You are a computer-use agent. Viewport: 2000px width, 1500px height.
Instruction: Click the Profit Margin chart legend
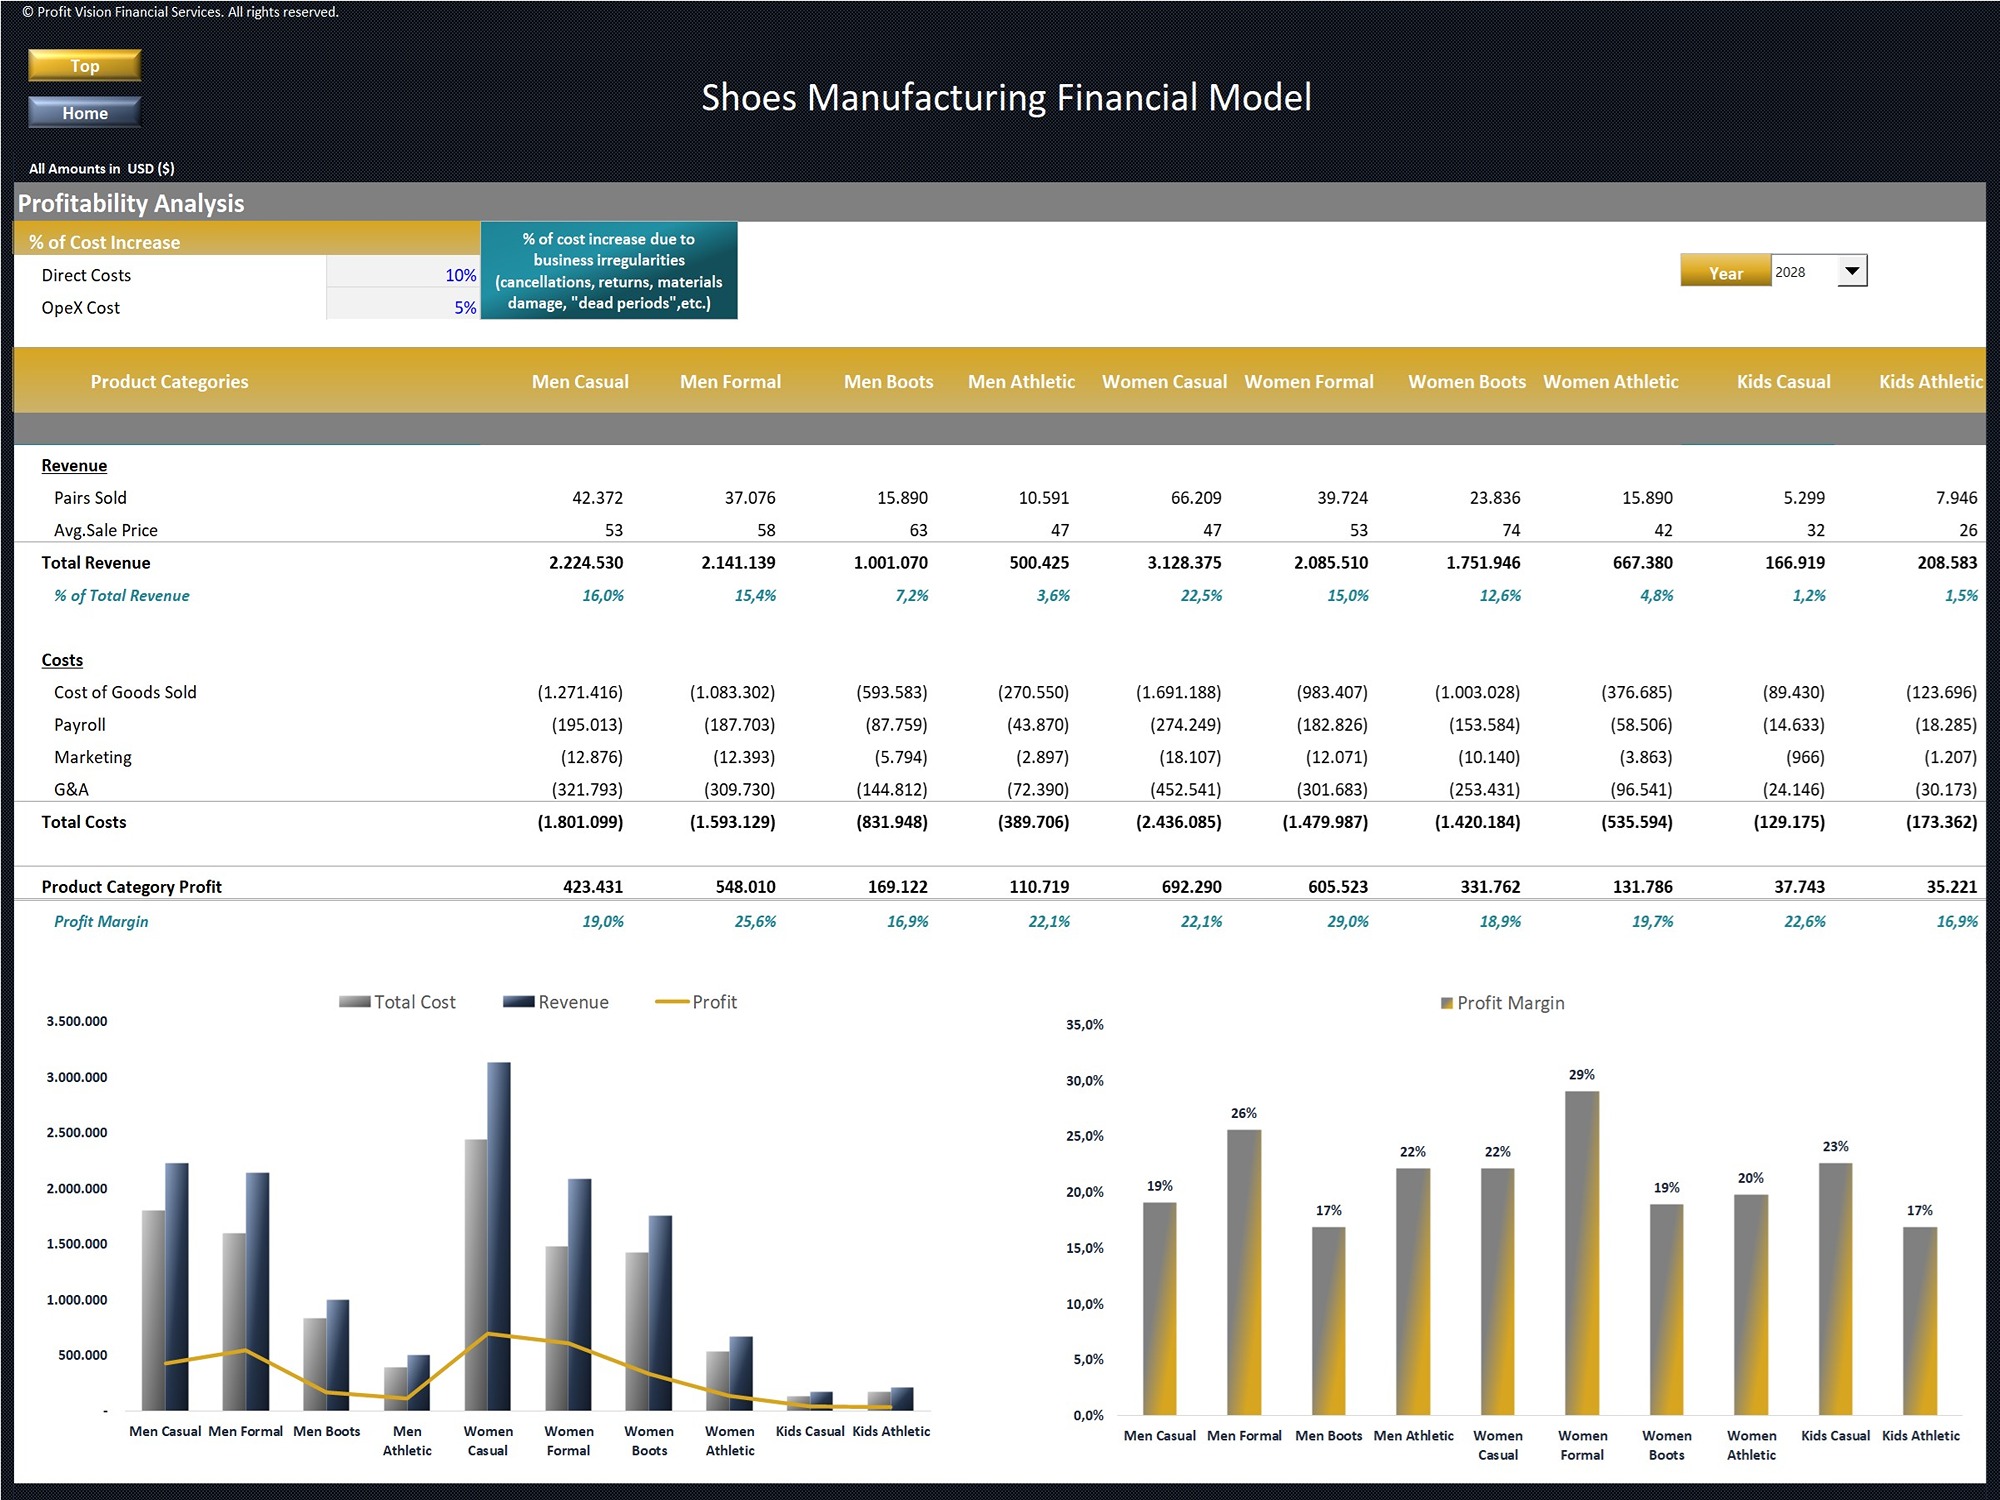(1502, 1002)
